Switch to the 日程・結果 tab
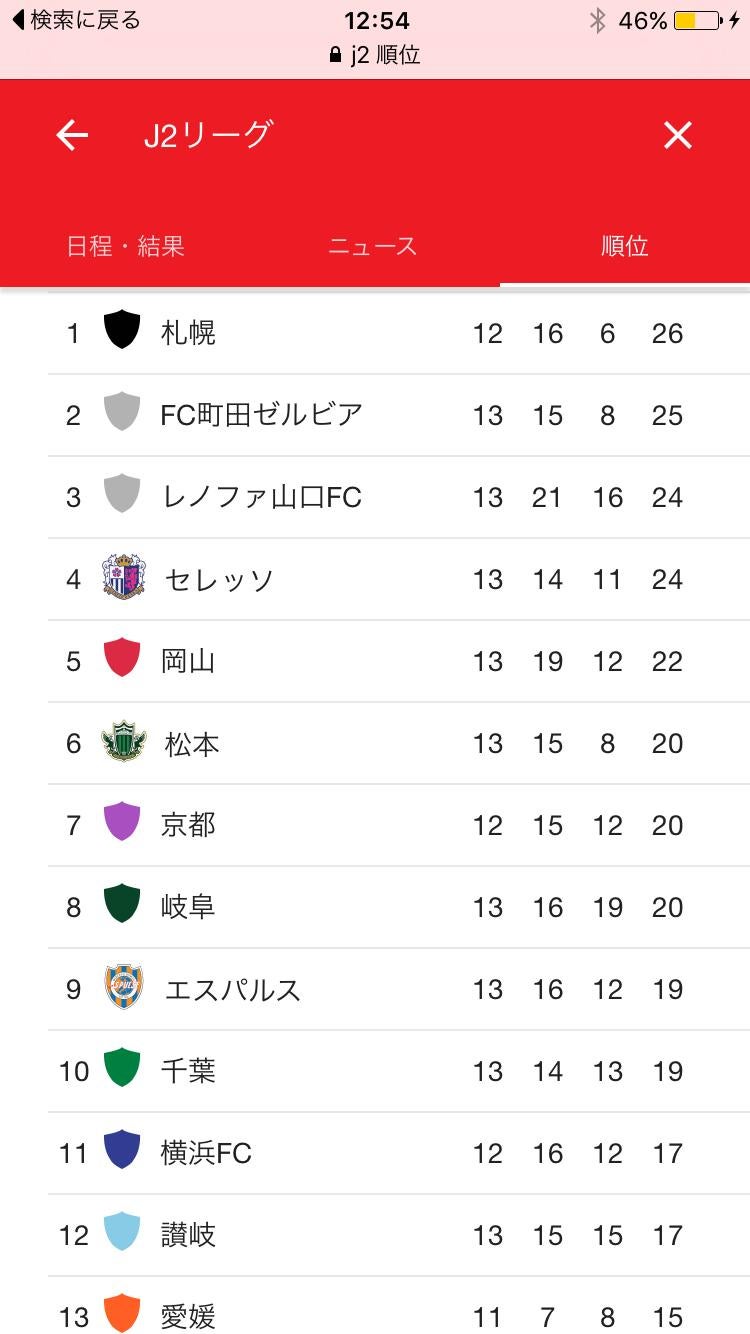Viewport: 750px width, 1334px height. click(126, 246)
